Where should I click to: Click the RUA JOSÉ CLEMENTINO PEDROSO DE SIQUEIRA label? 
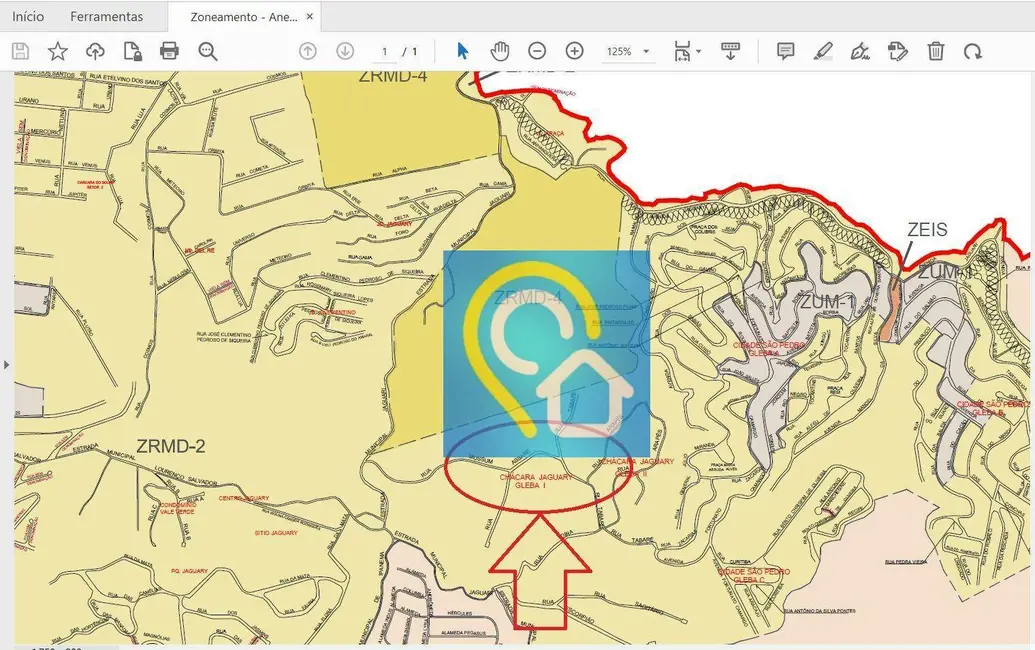click(224, 337)
